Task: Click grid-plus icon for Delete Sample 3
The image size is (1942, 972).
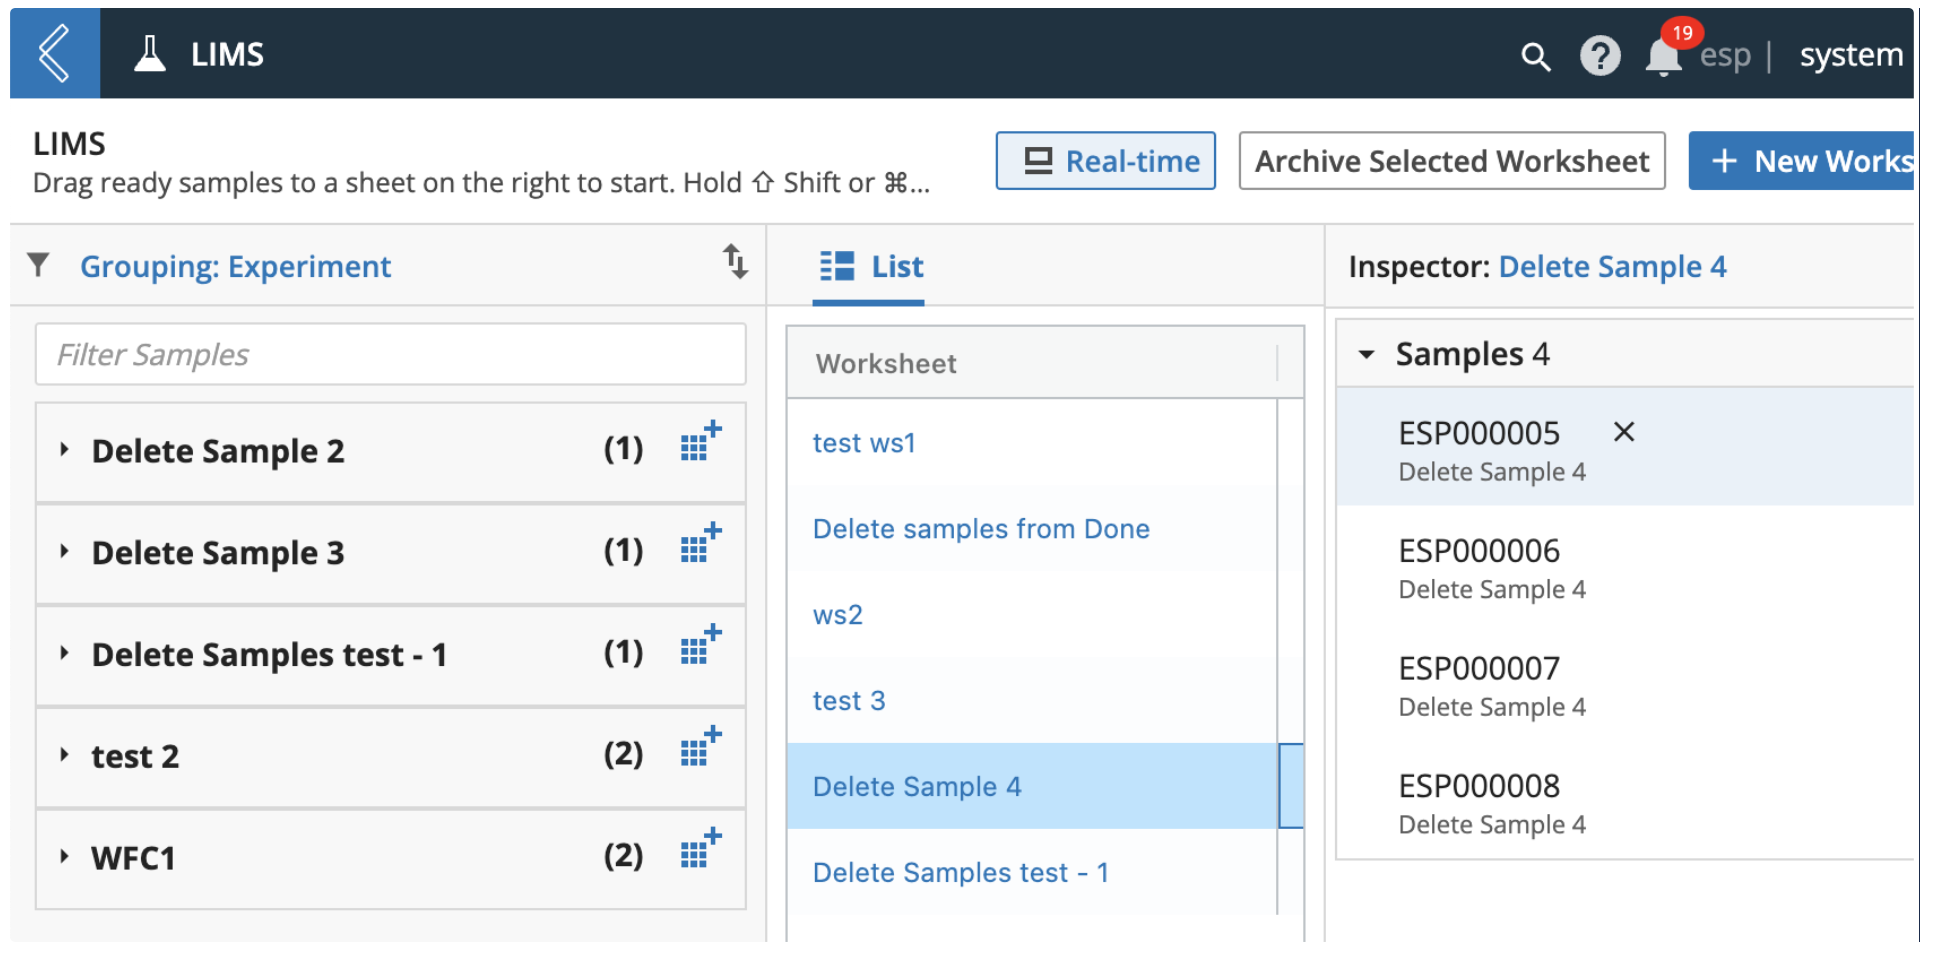Action: click(x=700, y=543)
